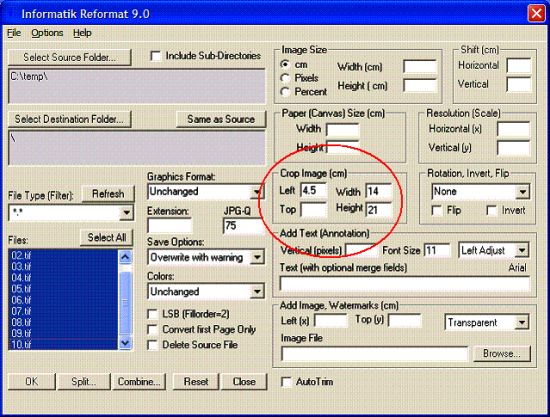Enable the AutoTrim checkbox

coord(287,382)
